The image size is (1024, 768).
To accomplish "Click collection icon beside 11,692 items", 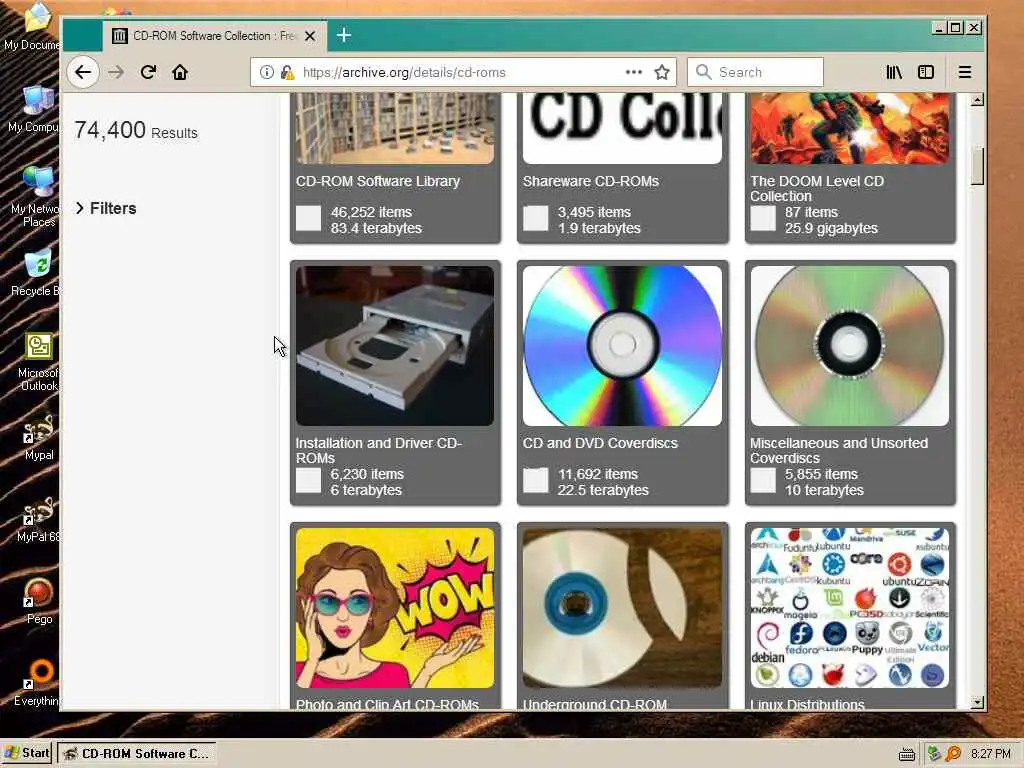I will click(x=536, y=481).
